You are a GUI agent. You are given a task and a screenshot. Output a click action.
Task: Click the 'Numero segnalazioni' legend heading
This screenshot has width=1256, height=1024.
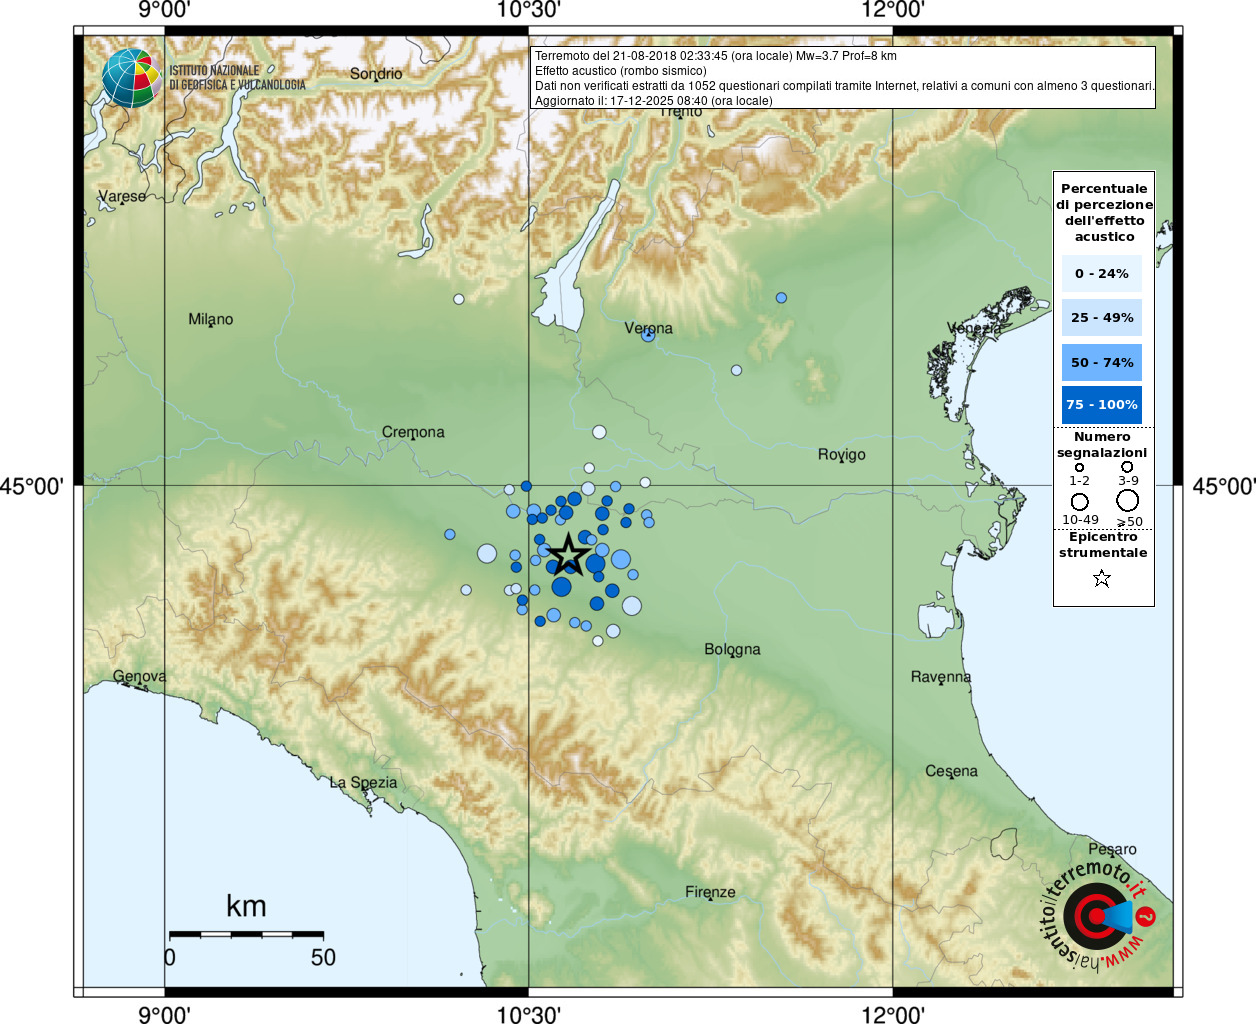click(1102, 445)
